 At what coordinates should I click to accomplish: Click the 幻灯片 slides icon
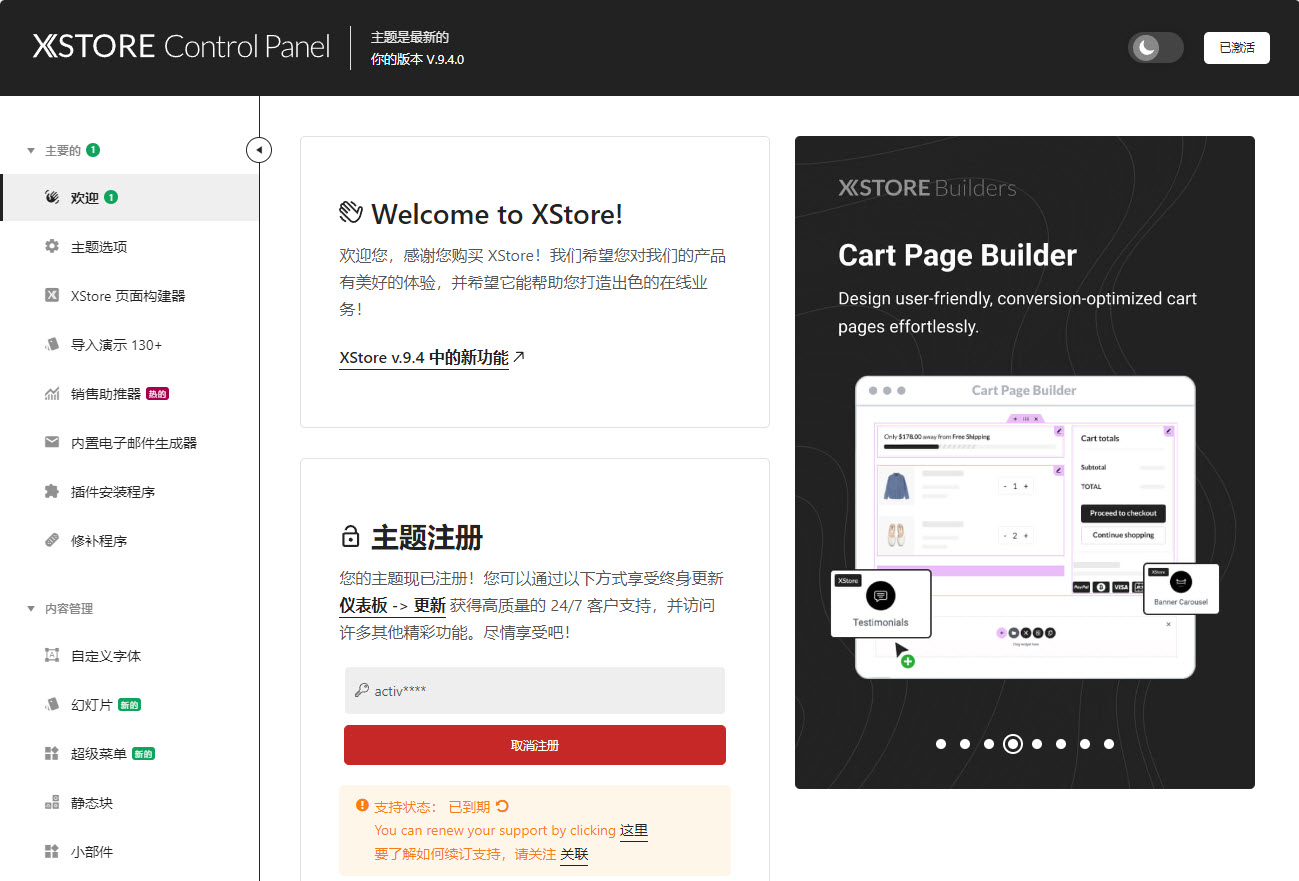[x=52, y=704]
